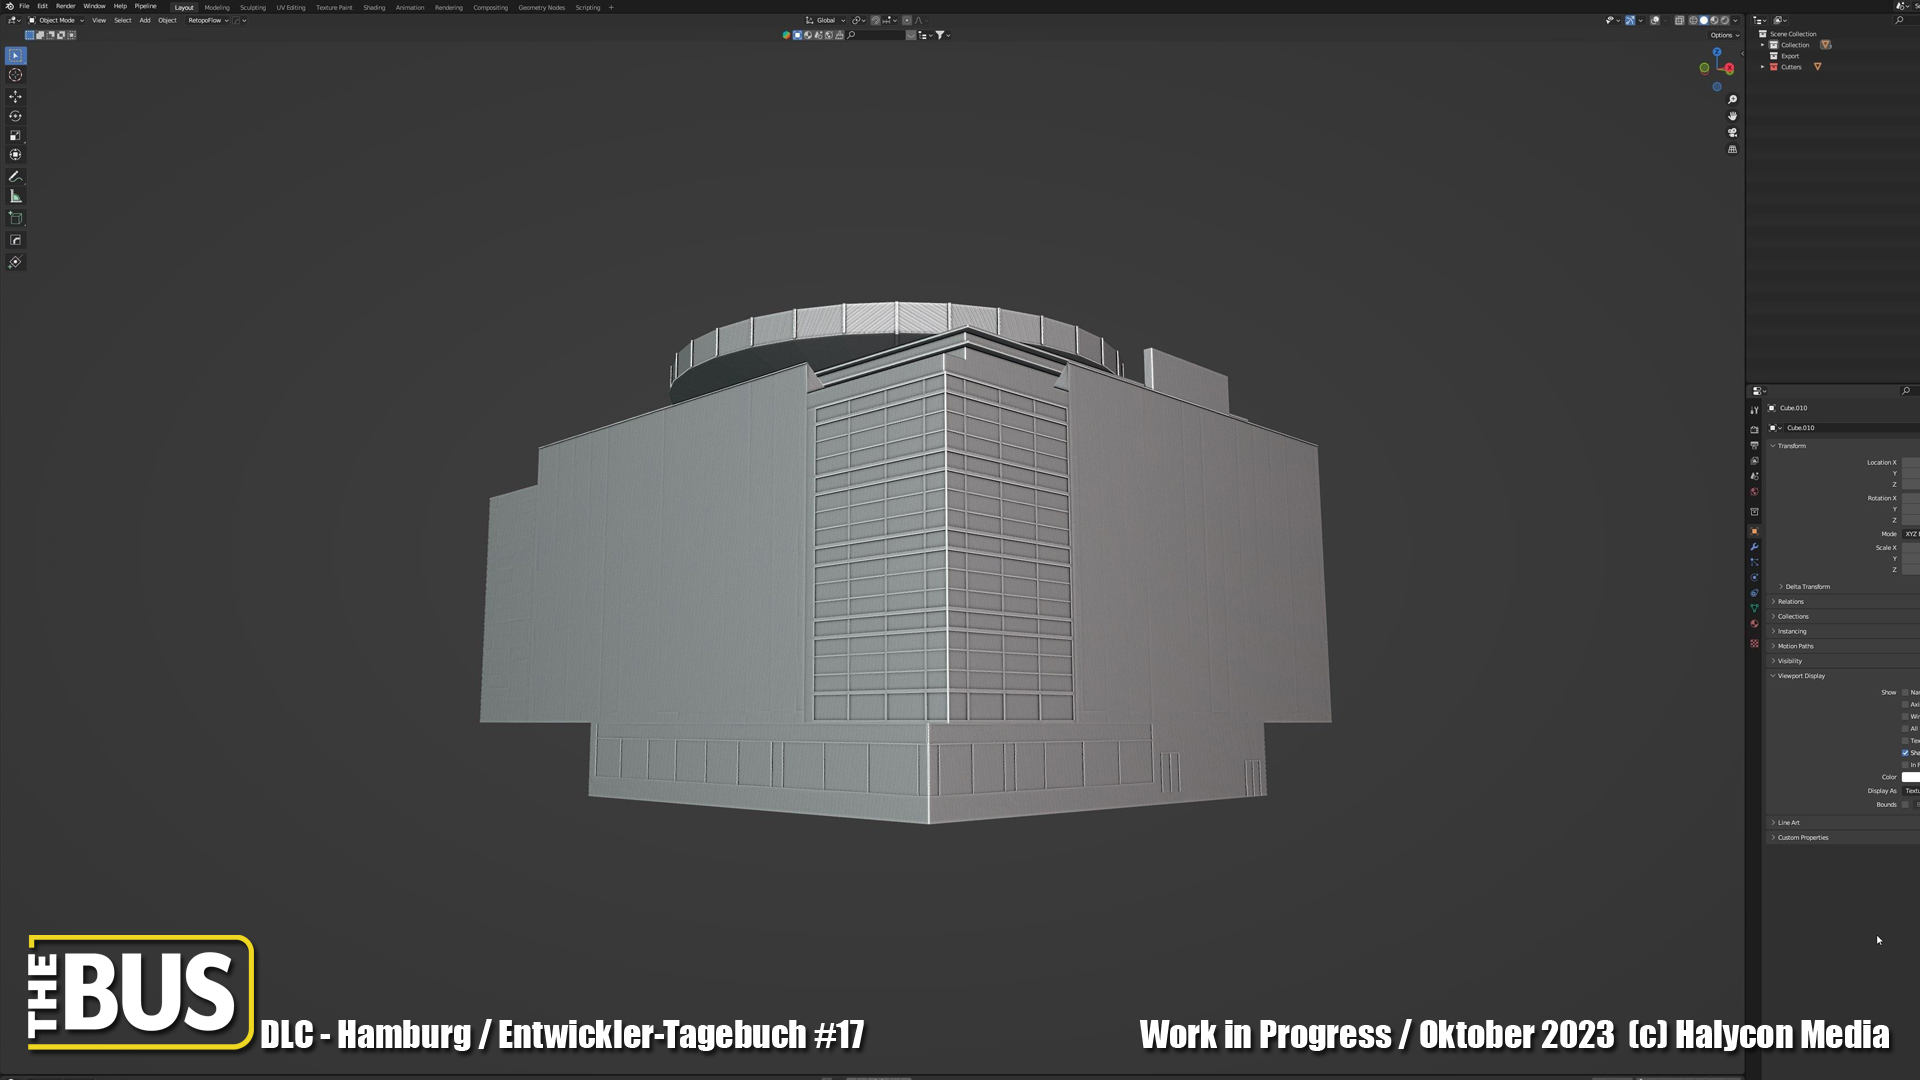
Task: Click the zoom magnifier viewport icon
Action: [x=1732, y=100]
